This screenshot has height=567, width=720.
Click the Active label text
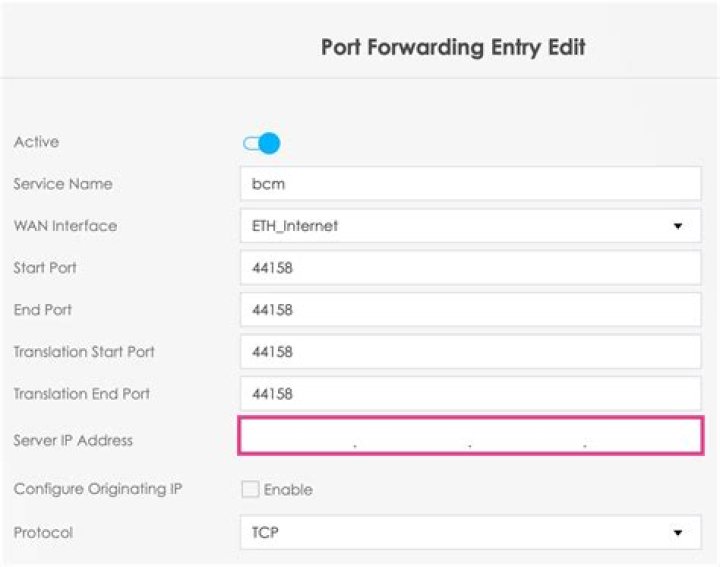coord(36,142)
